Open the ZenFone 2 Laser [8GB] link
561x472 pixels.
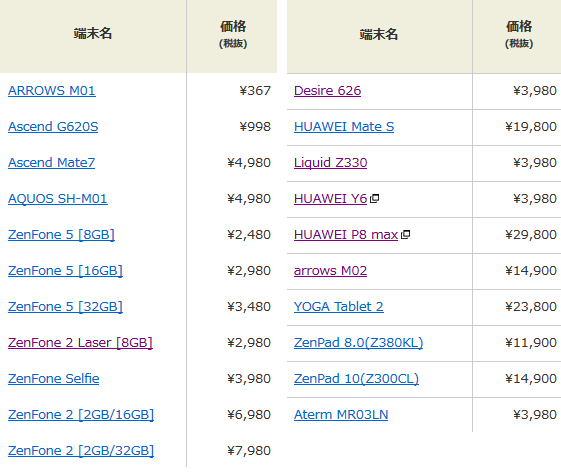[80, 343]
